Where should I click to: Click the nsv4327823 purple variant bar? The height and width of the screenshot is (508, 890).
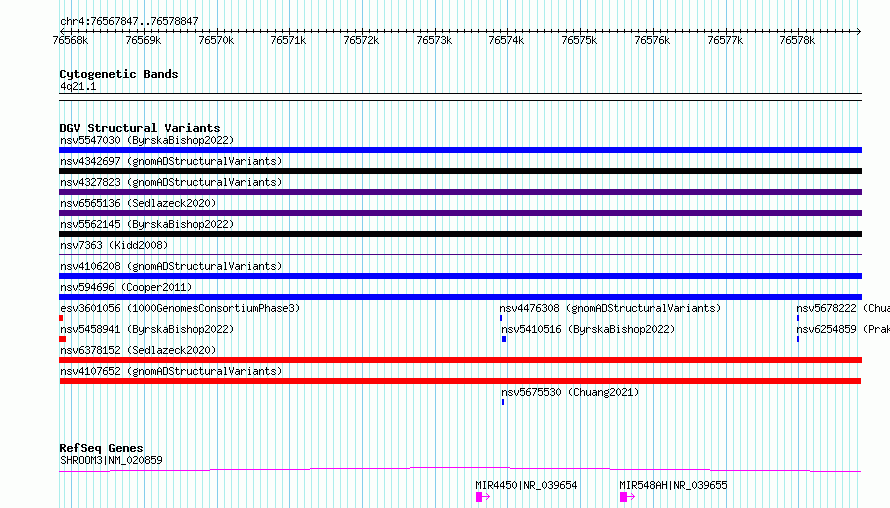tap(460, 192)
